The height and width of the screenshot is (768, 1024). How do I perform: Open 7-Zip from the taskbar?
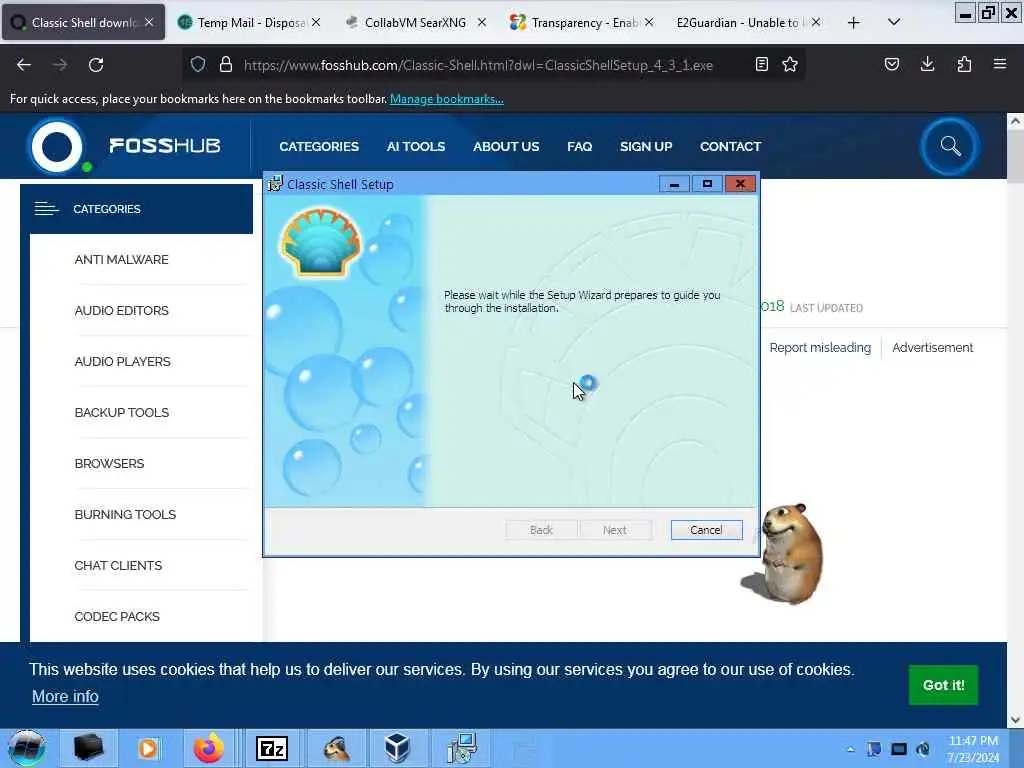pyautogui.click(x=272, y=748)
